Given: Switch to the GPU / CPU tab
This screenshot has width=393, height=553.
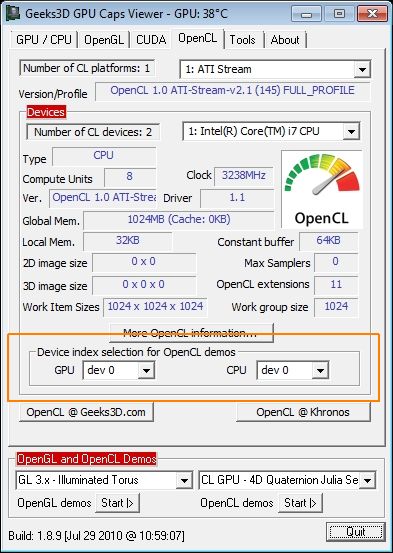Looking at the screenshot, I should (44, 40).
